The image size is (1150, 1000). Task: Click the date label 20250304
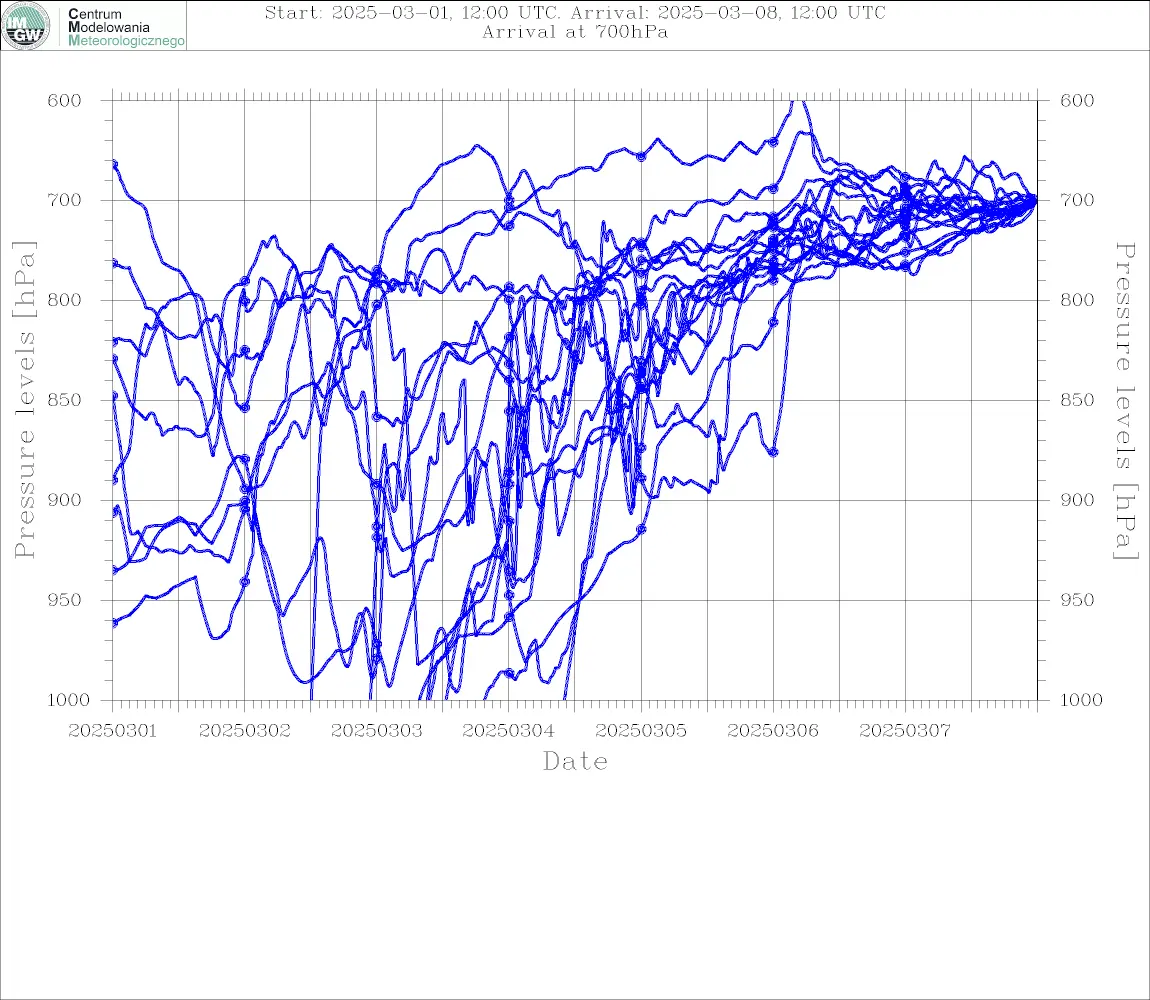(509, 731)
